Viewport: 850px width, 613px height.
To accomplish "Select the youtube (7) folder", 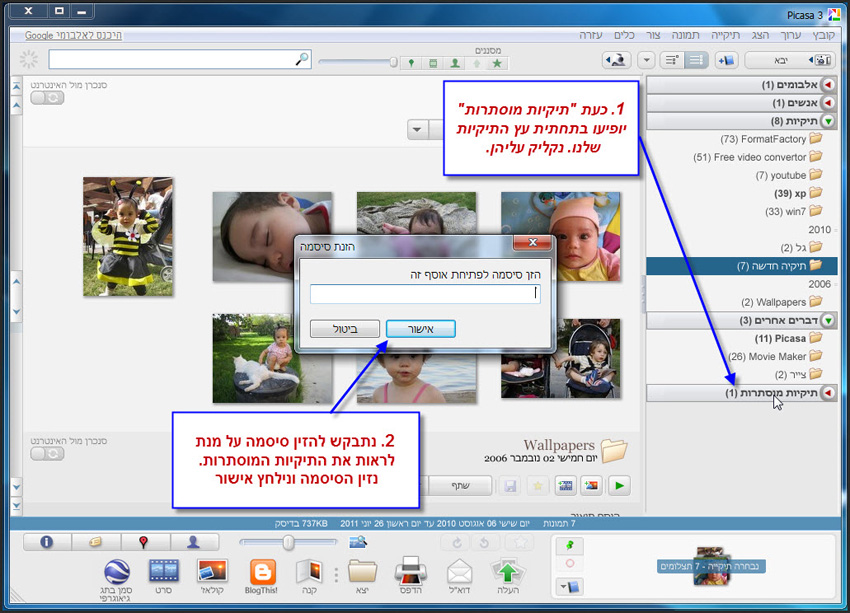I will point(789,175).
